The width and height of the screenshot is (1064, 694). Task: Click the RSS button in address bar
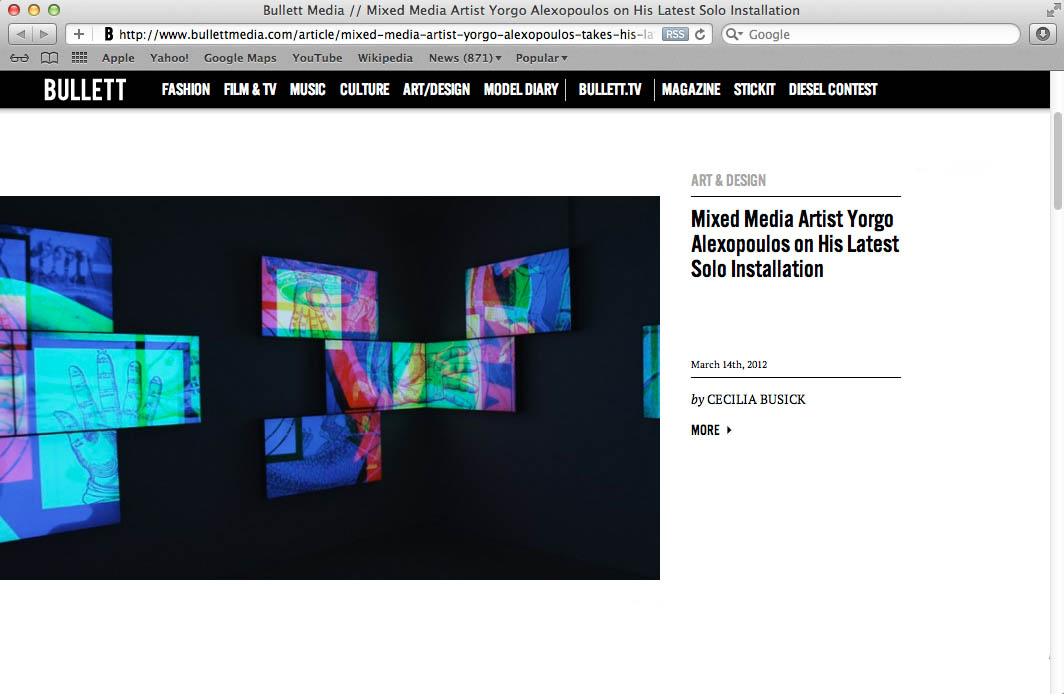pos(674,34)
